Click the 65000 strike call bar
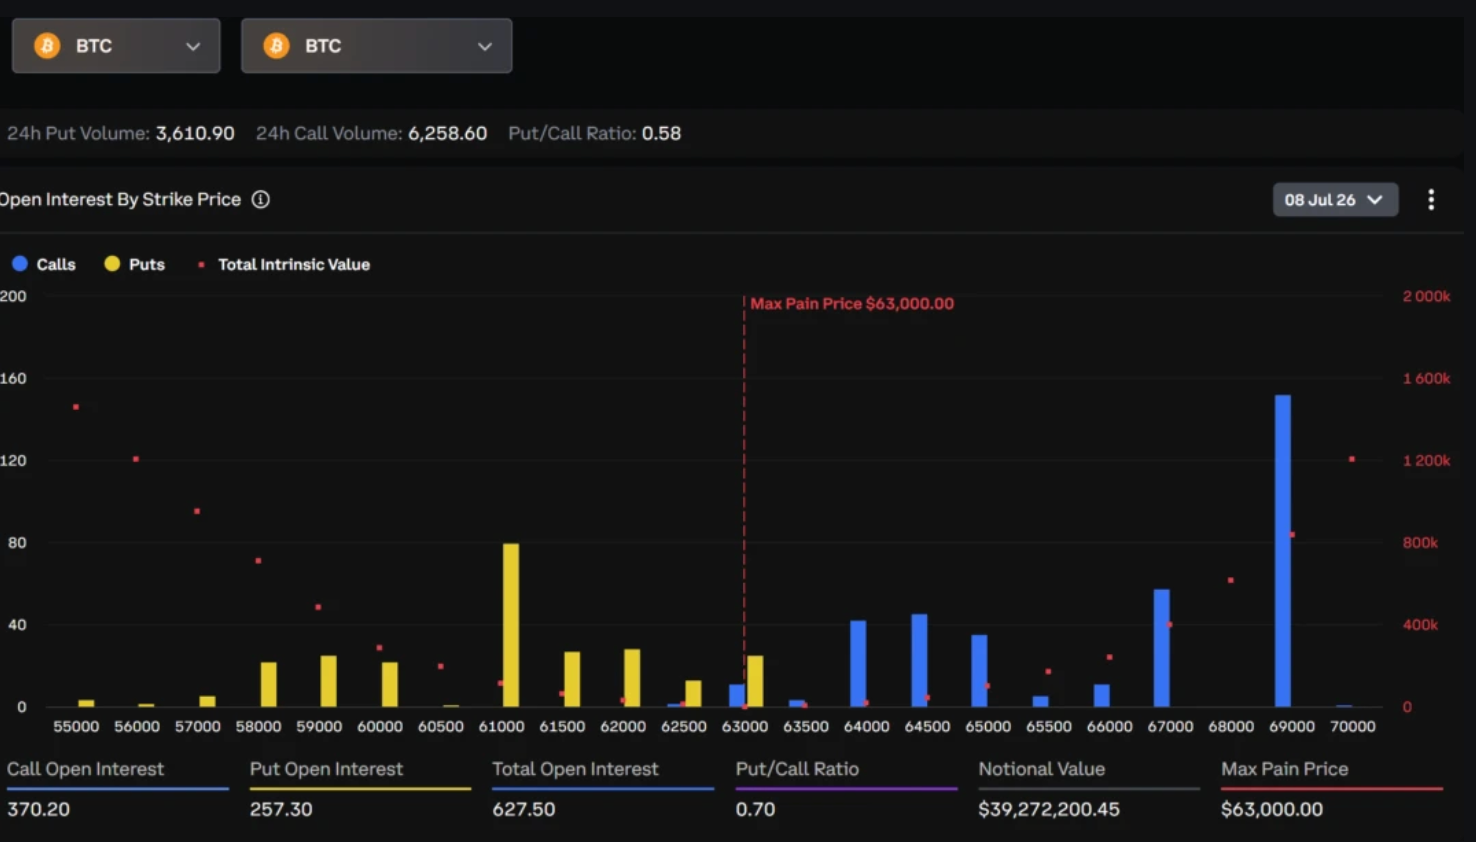The height and width of the screenshot is (842, 1476). 979,671
